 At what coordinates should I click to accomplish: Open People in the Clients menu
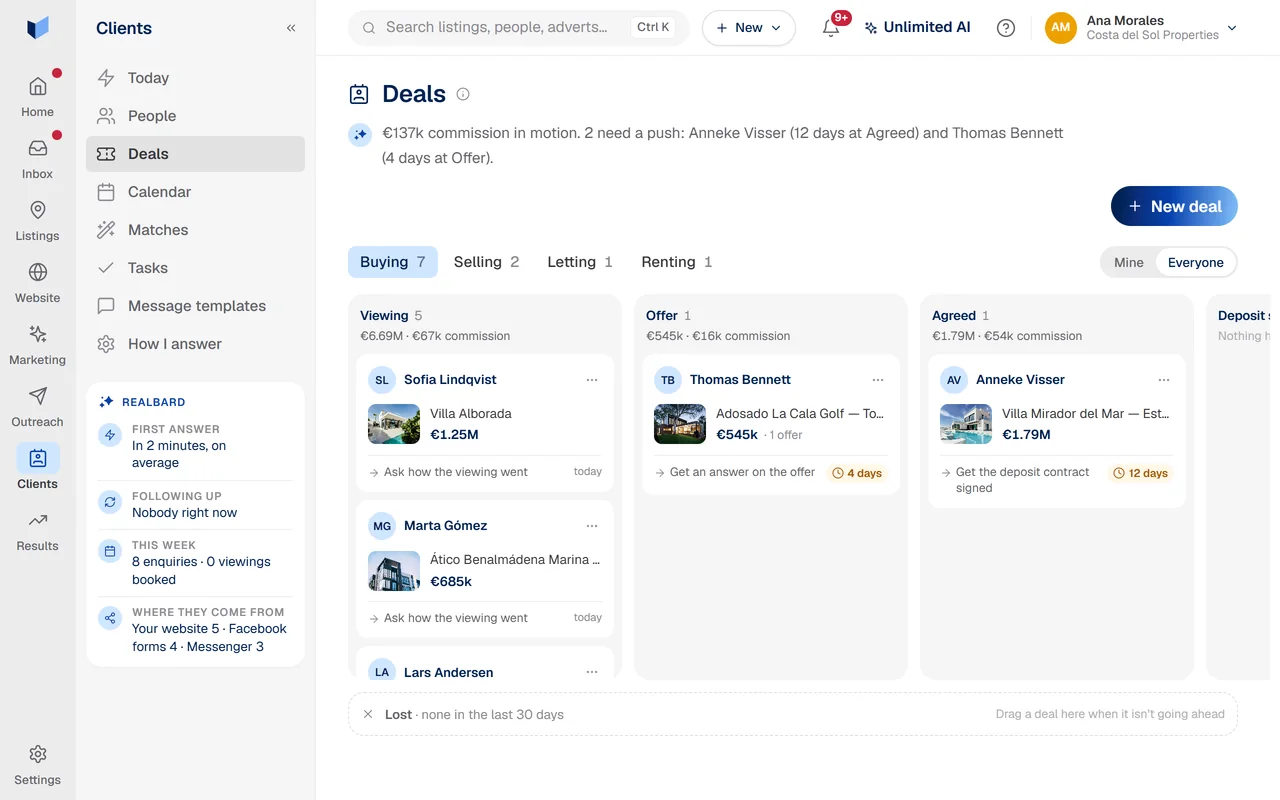click(x=196, y=116)
